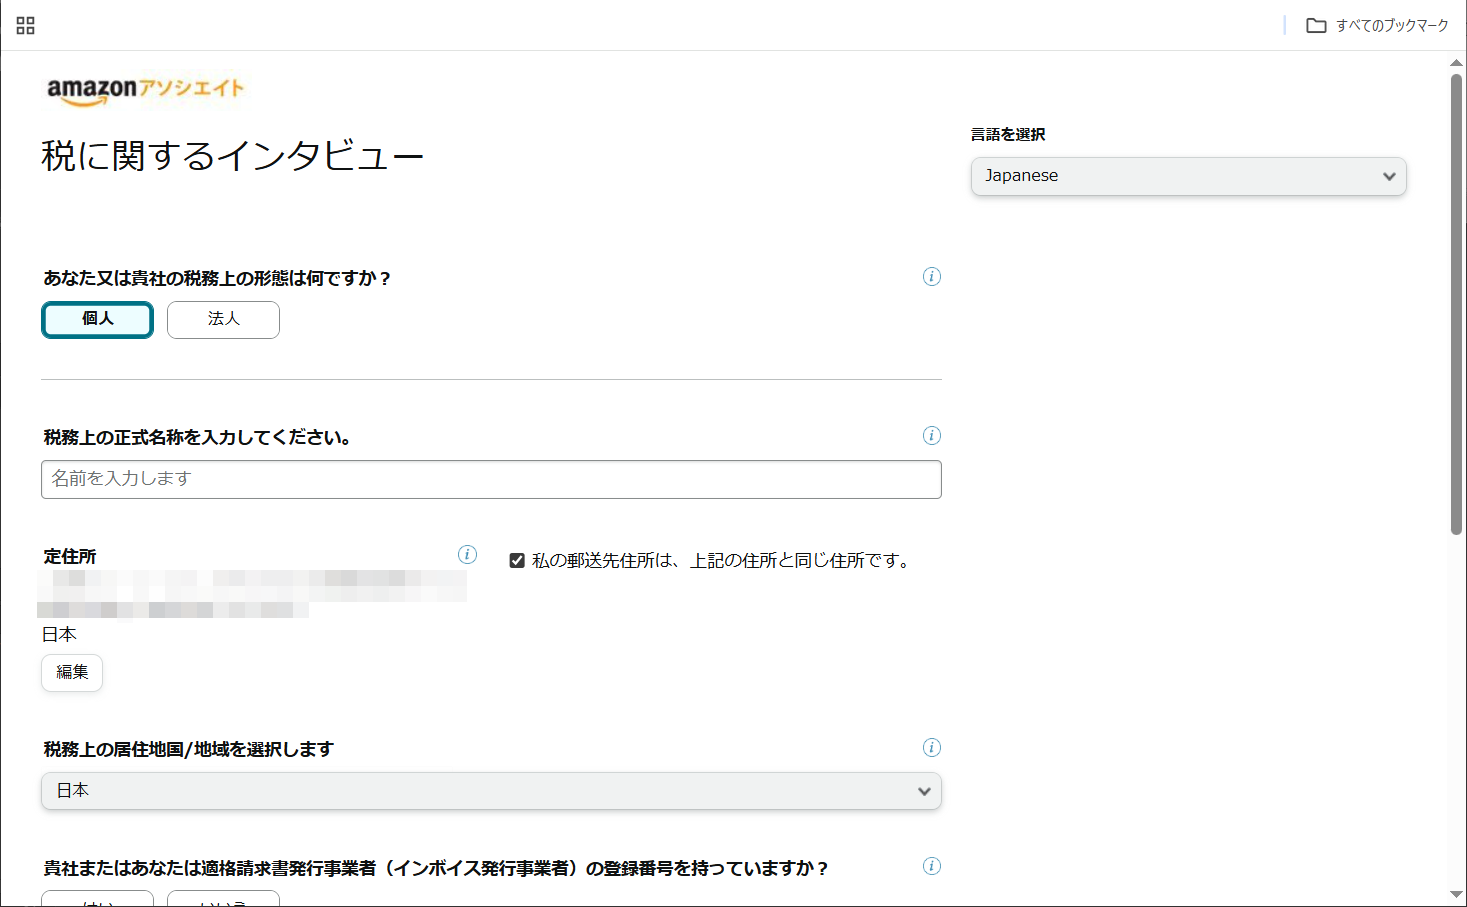
Task: Click info icon for invoice registration question
Action: tap(931, 867)
